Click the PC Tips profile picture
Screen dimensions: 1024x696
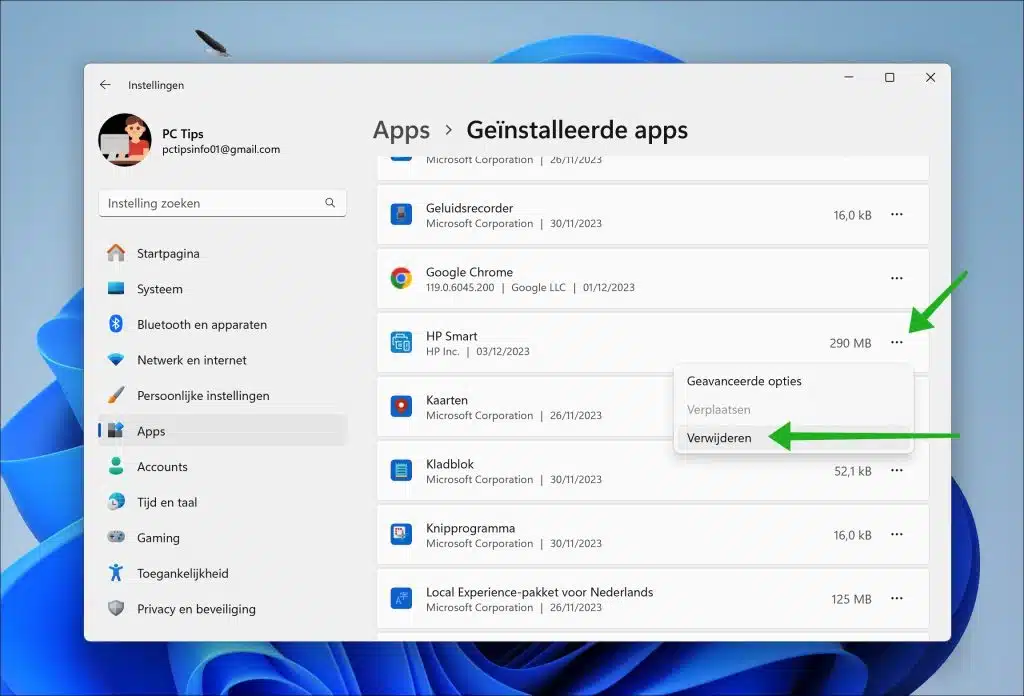tap(124, 139)
